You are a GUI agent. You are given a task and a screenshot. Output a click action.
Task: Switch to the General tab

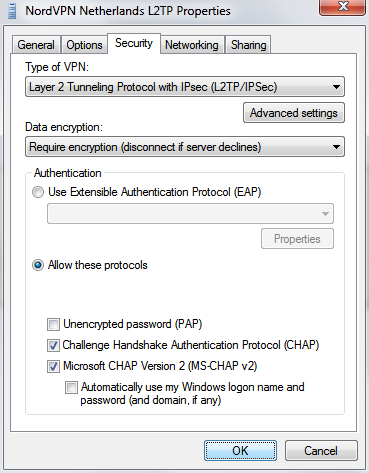[36, 45]
